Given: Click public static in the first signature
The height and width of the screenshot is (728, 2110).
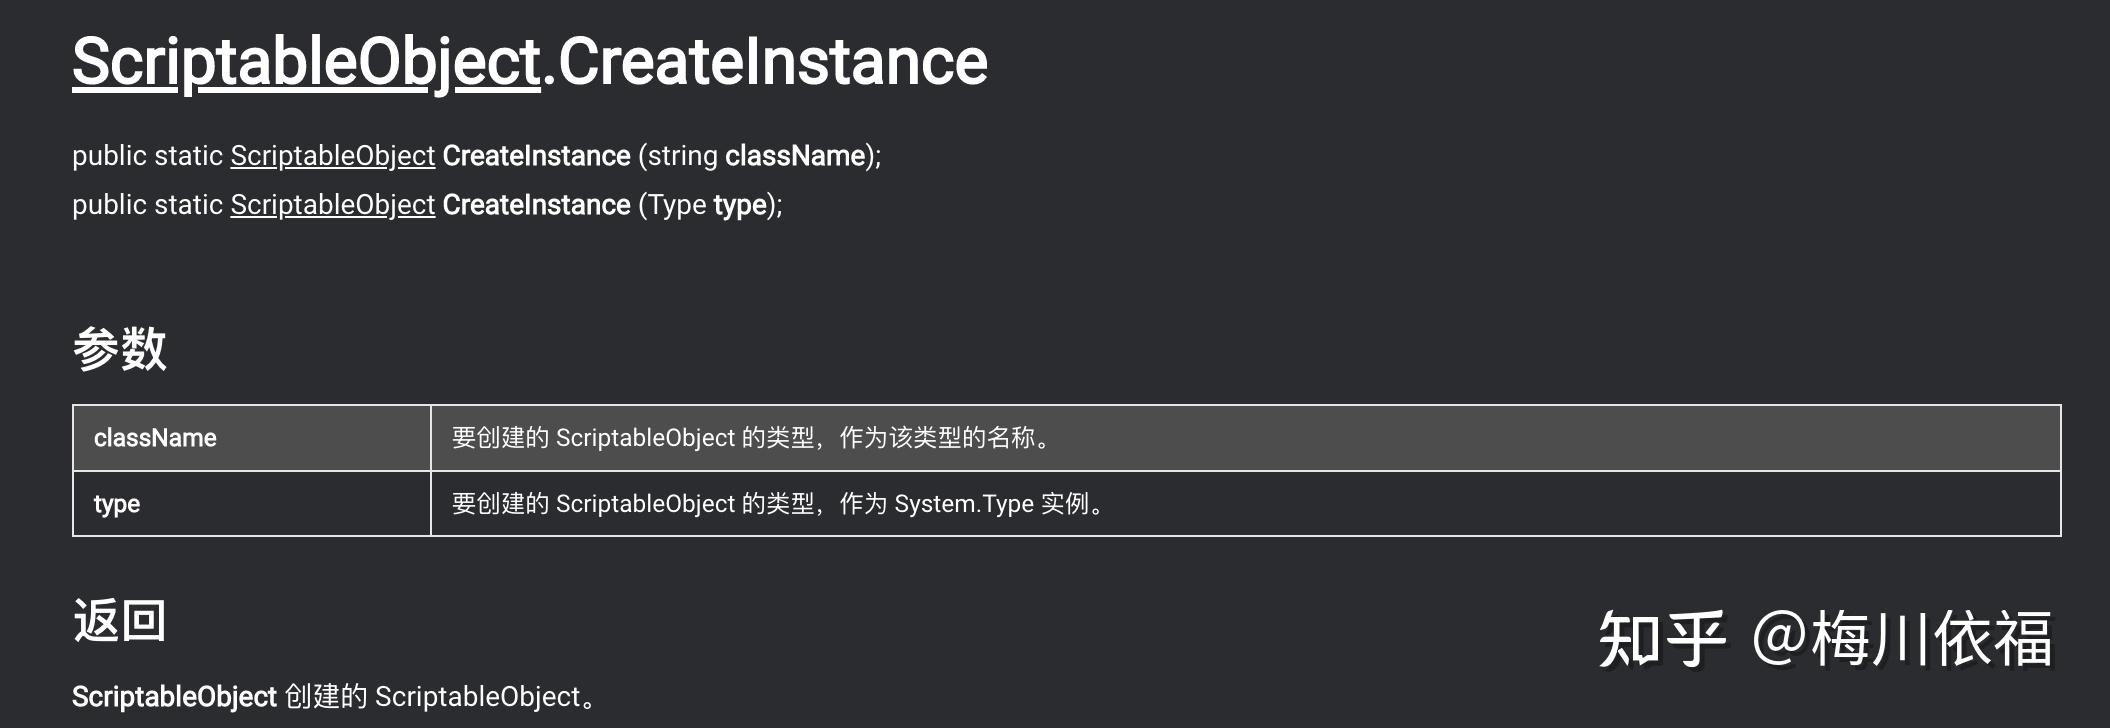Looking at the screenshot, I should pyautogui.click(x=147, y=156).
